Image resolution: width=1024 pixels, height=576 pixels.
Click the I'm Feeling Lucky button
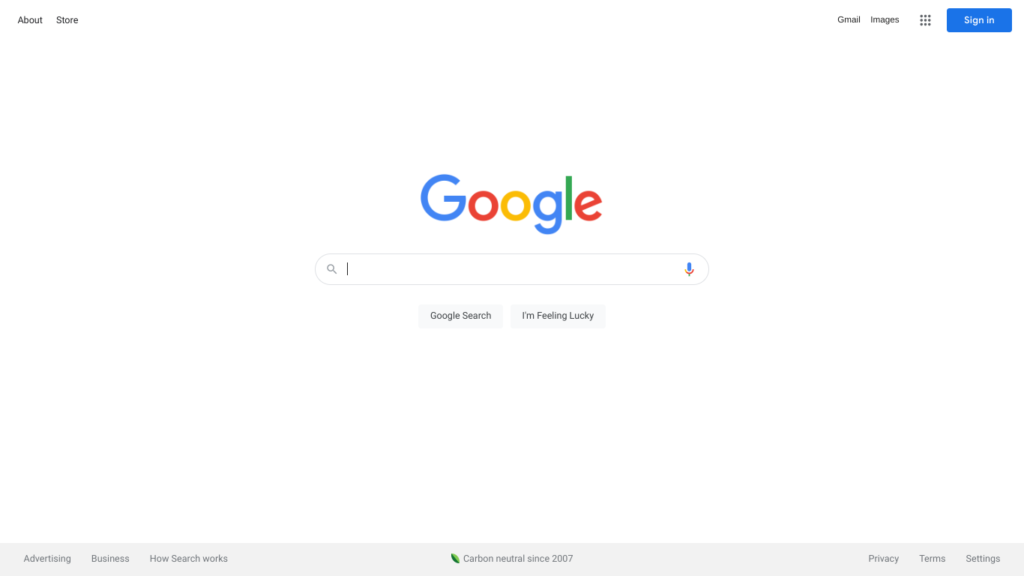[558, 316]
